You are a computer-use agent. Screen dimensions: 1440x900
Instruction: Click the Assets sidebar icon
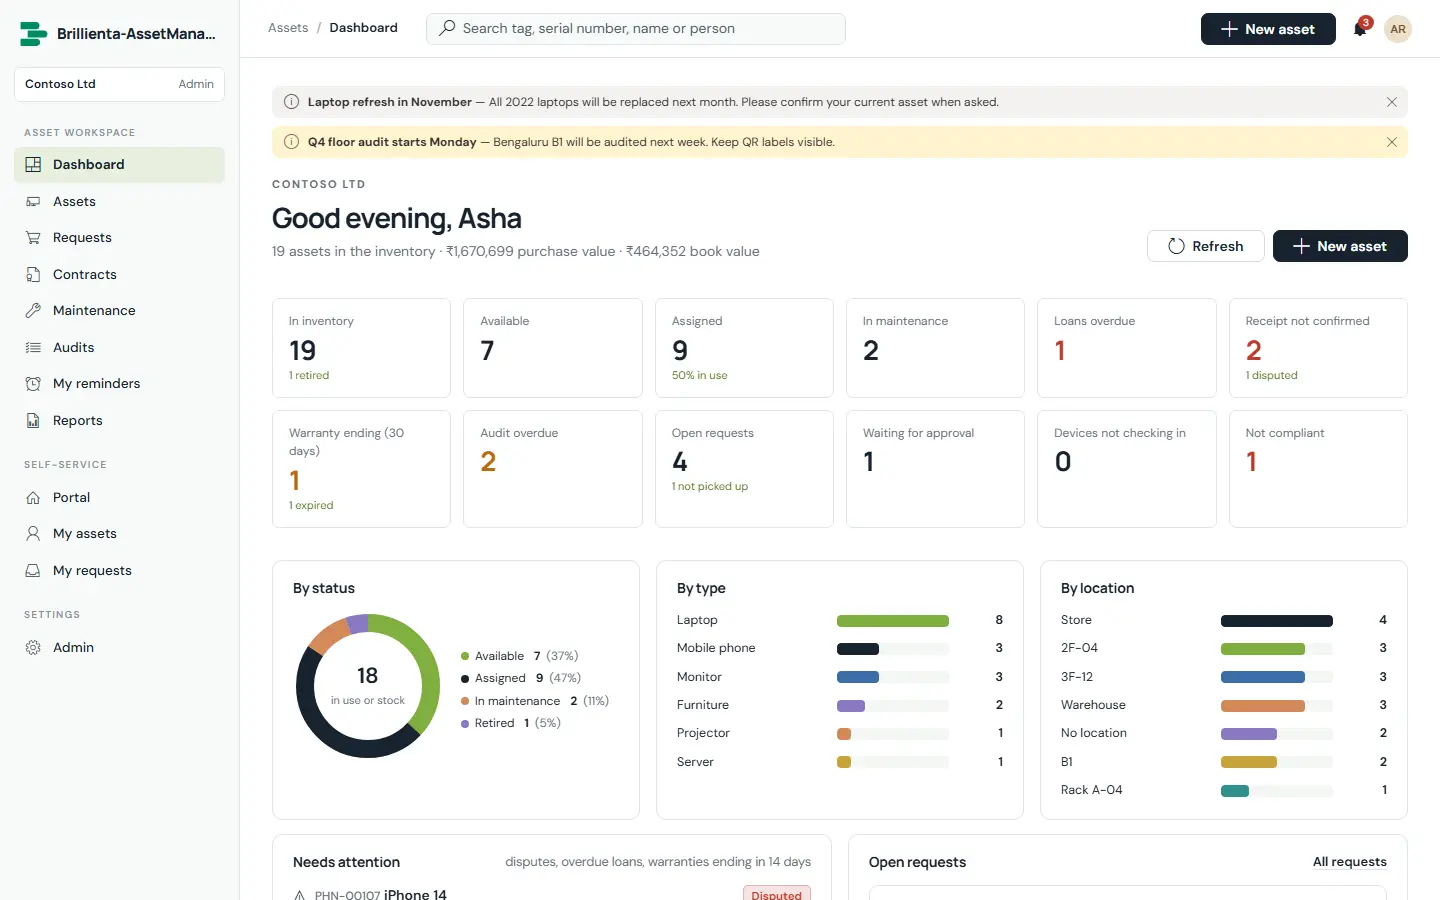pyautogui.click(x=33, y=202)
